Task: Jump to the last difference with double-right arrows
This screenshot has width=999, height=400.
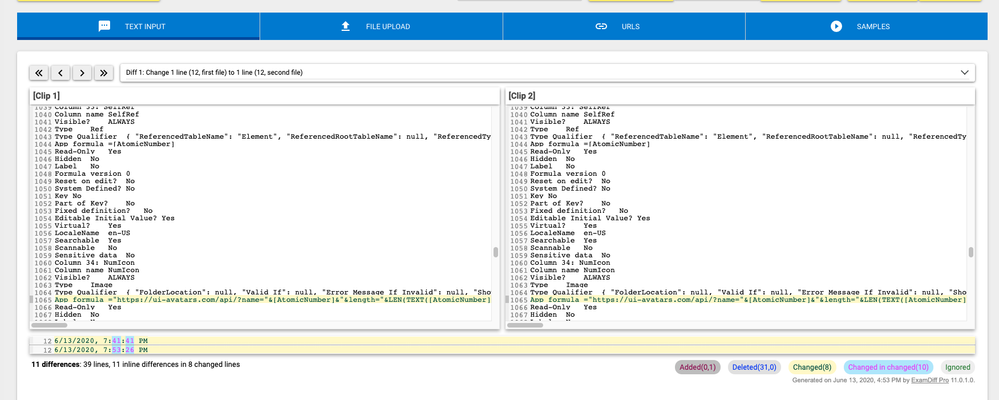Action: point(104,73)
